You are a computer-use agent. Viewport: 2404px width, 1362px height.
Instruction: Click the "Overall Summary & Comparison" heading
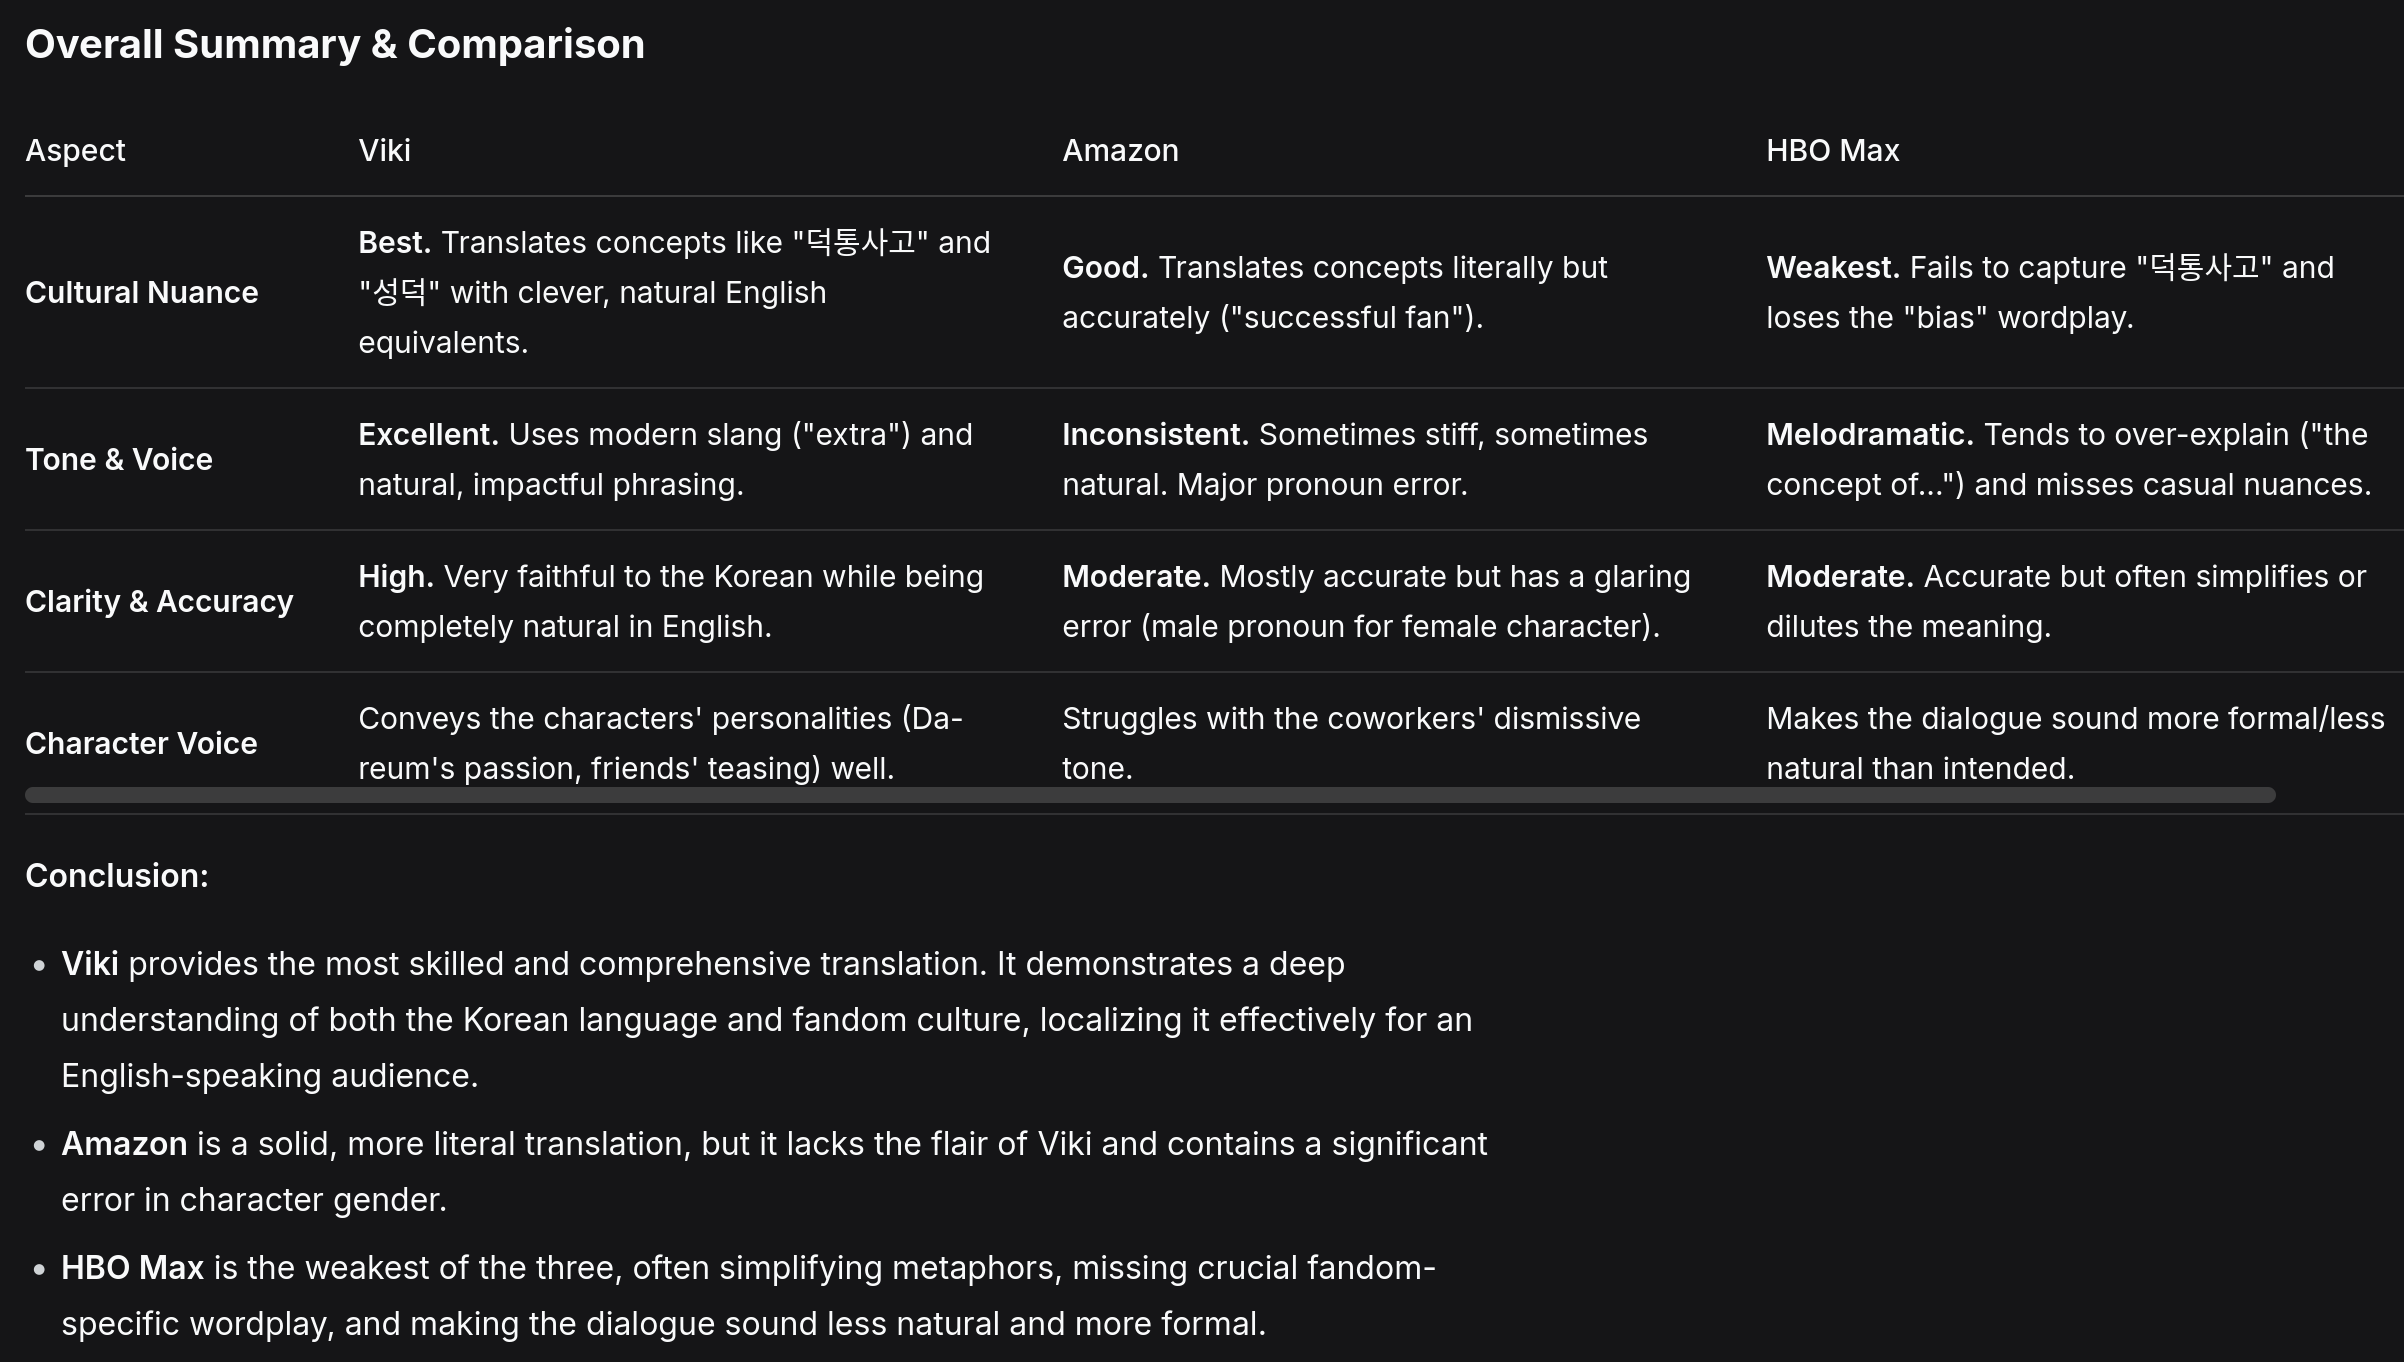(x=335, y=44)
